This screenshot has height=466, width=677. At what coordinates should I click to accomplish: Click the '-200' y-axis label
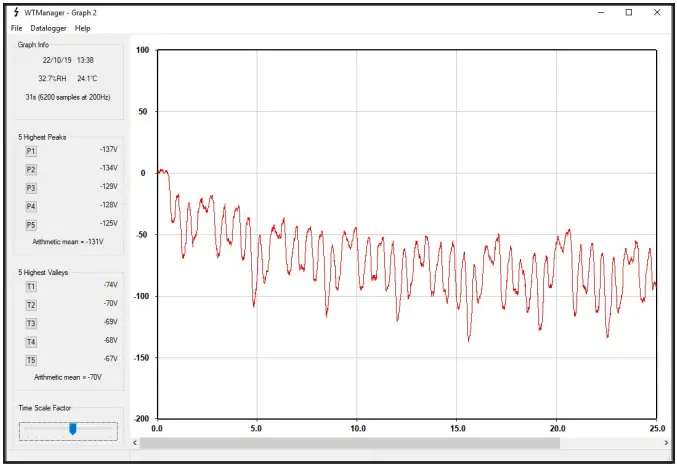pyautogui.click(x=142, y=419)
